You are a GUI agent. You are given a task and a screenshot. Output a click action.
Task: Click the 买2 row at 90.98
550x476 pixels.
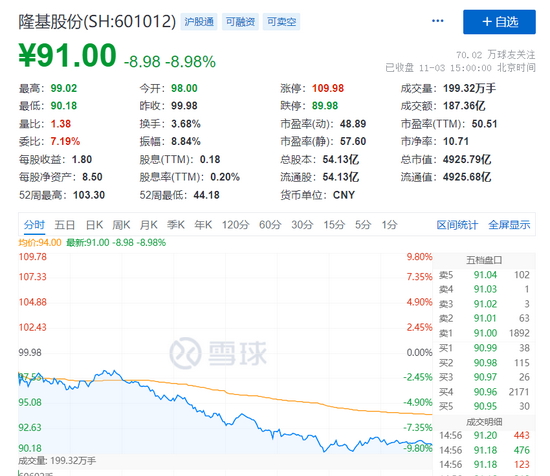point(484,363)
